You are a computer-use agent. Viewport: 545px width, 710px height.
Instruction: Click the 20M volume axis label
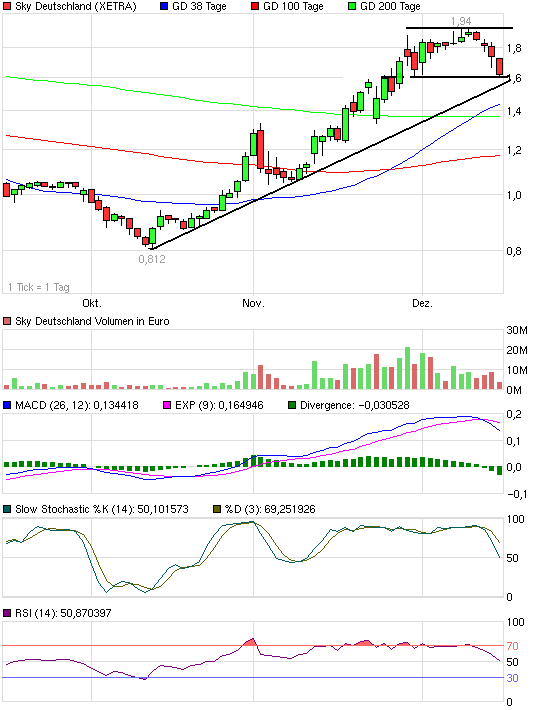pos(517,350)
